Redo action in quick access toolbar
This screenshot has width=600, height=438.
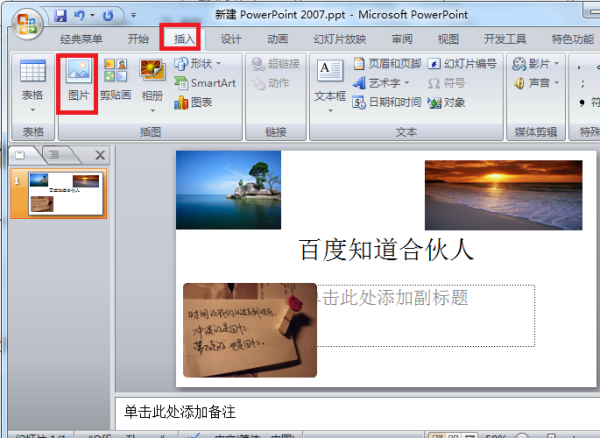pos(109,15)
